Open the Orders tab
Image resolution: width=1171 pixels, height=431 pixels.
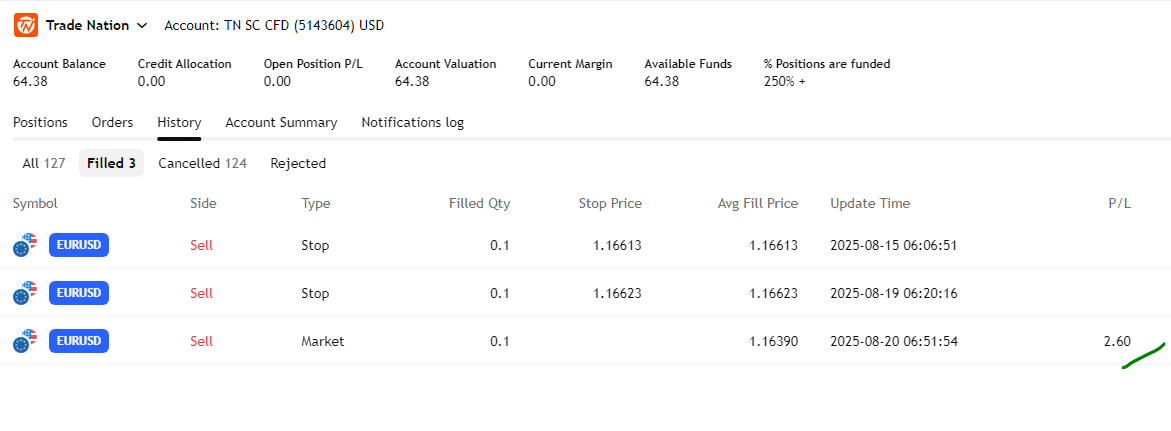(x=112, y=122)
